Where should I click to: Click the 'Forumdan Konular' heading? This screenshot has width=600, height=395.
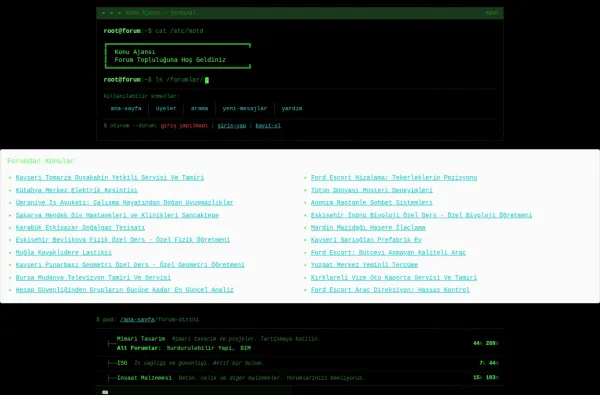pyautogui.click(x=41, y=161)
